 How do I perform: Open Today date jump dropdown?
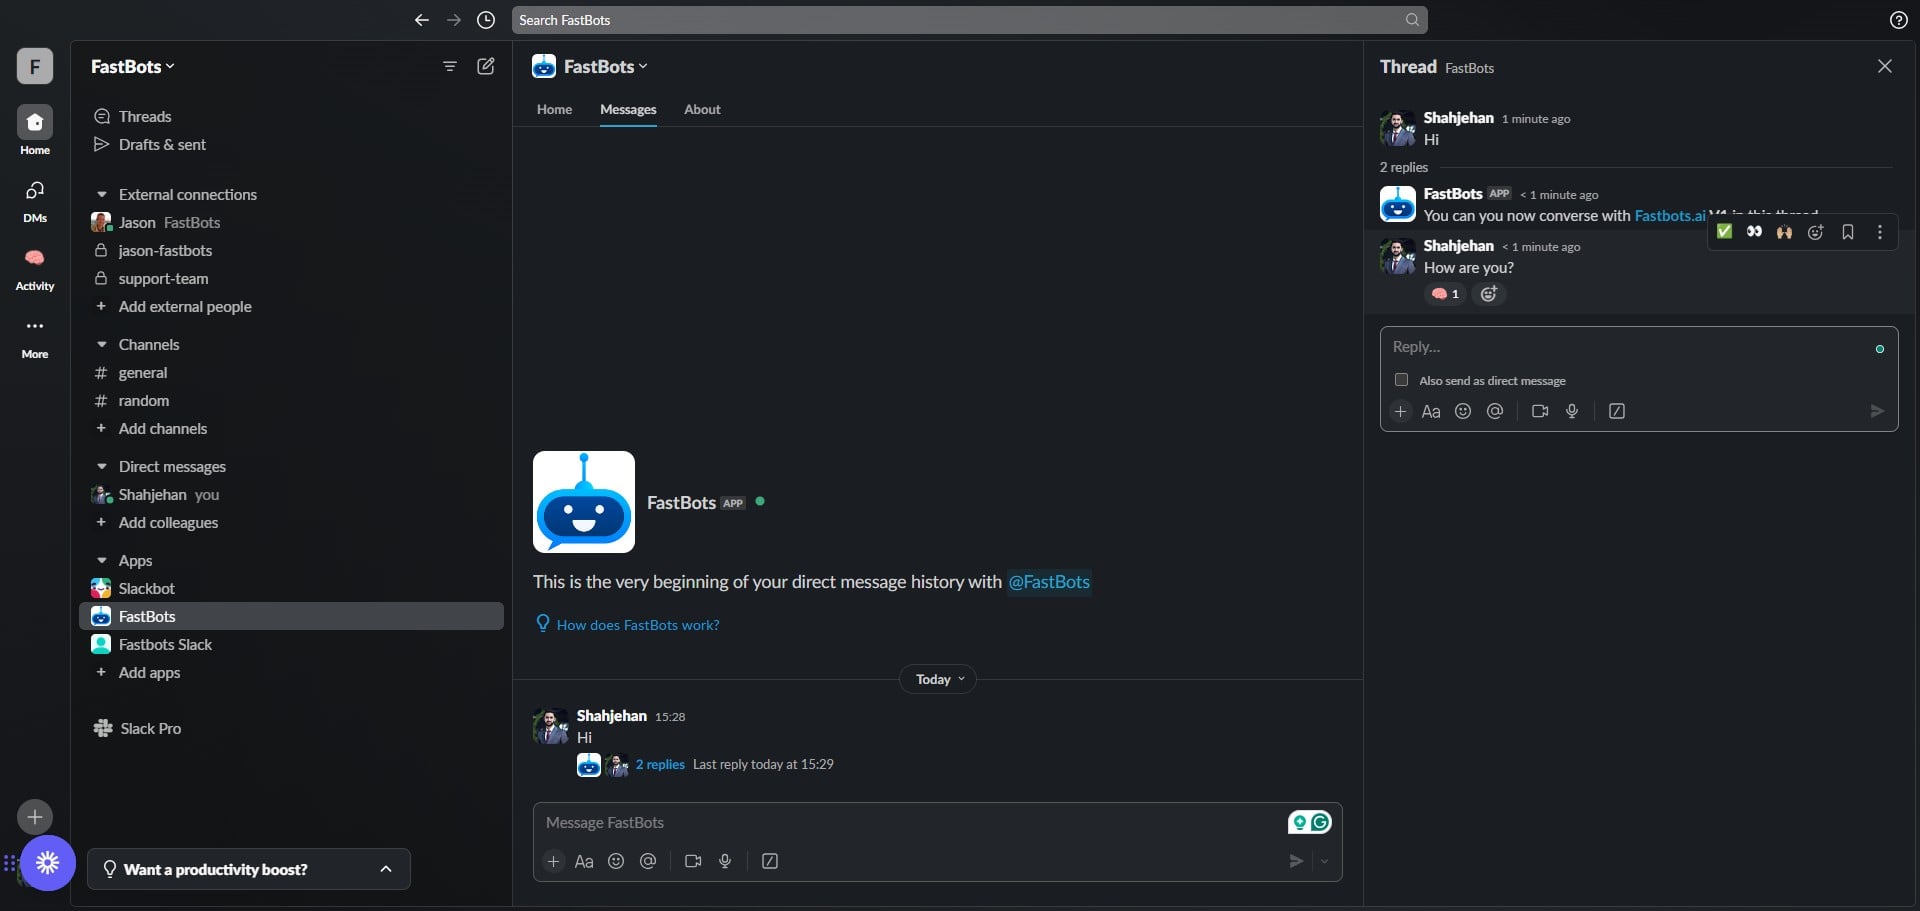coord(938,679)
